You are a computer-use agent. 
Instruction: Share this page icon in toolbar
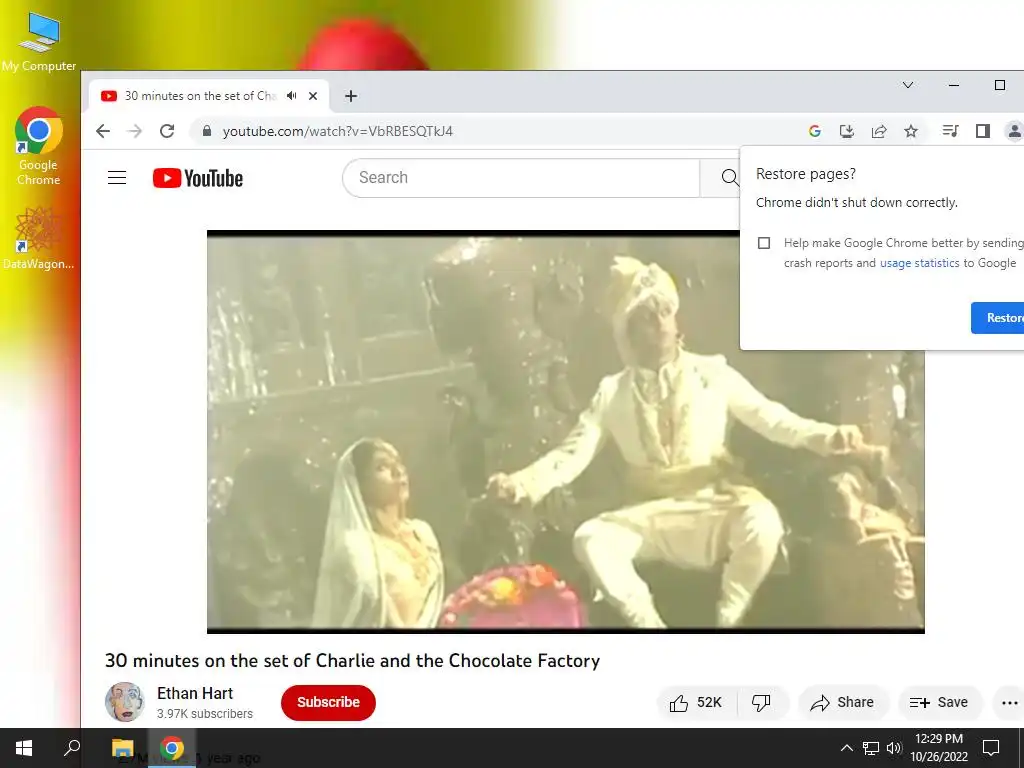point(879,131)
